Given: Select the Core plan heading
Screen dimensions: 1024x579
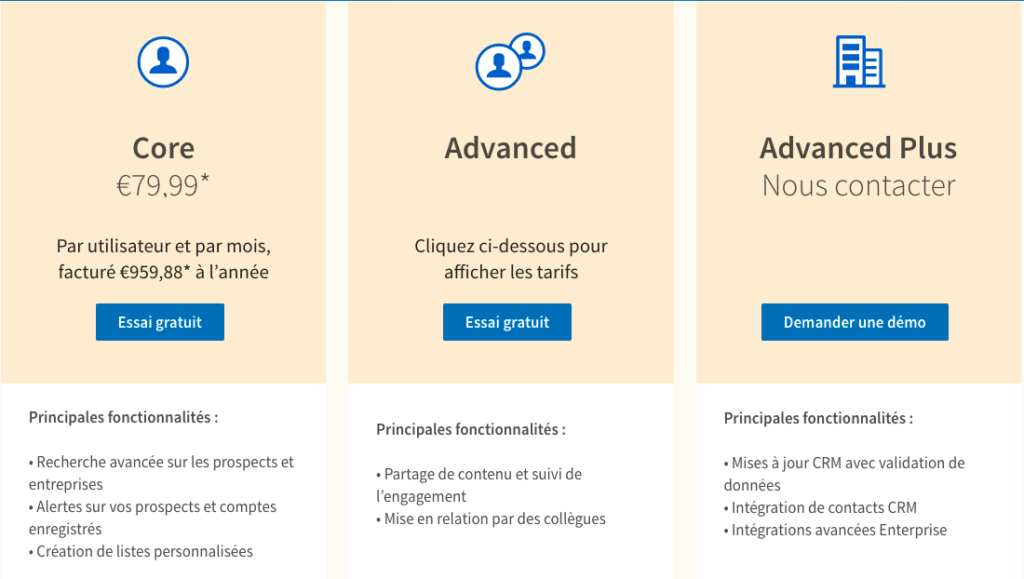Looking at the screenshot, I should [163, 148].
